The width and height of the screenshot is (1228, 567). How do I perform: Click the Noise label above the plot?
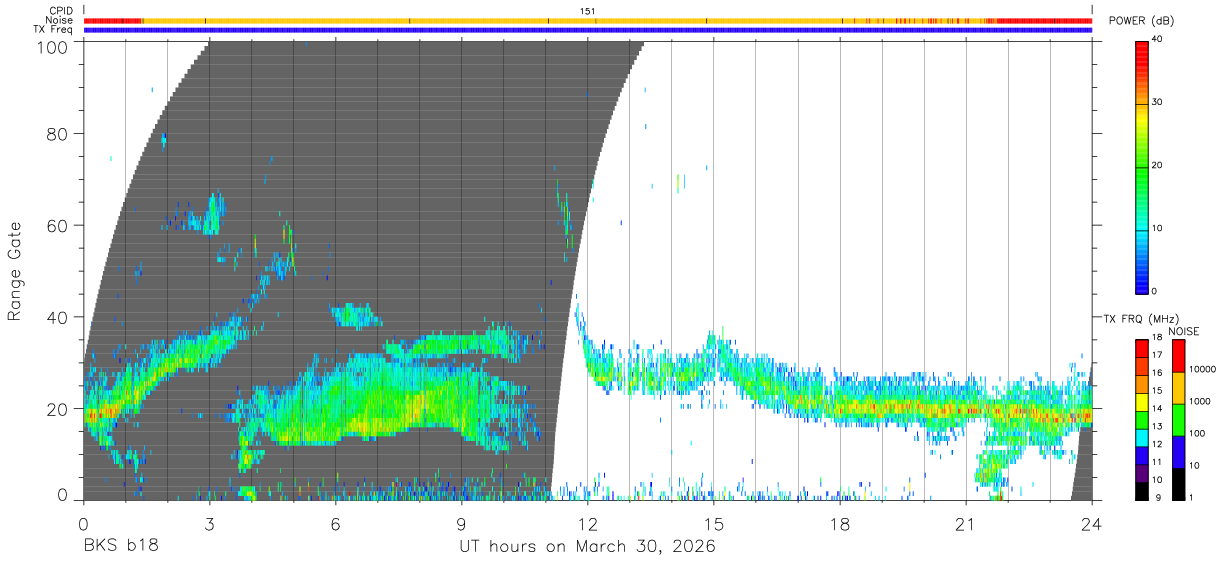point(60,20)
